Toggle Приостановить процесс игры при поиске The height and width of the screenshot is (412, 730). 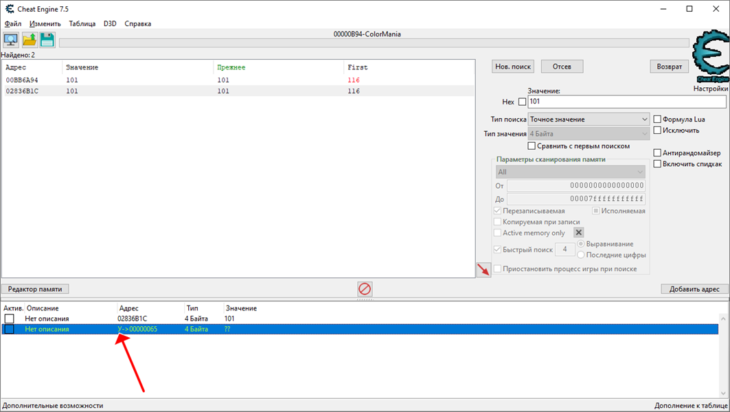[x=497, y=269]
